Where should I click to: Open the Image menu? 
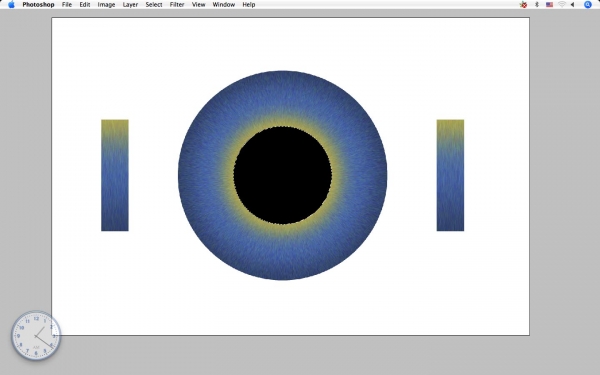(x=106, y=5)
